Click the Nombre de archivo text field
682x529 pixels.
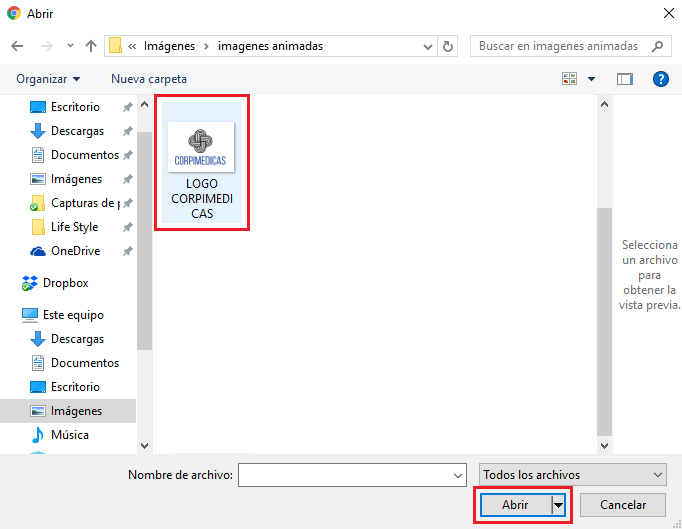(344, 474)
